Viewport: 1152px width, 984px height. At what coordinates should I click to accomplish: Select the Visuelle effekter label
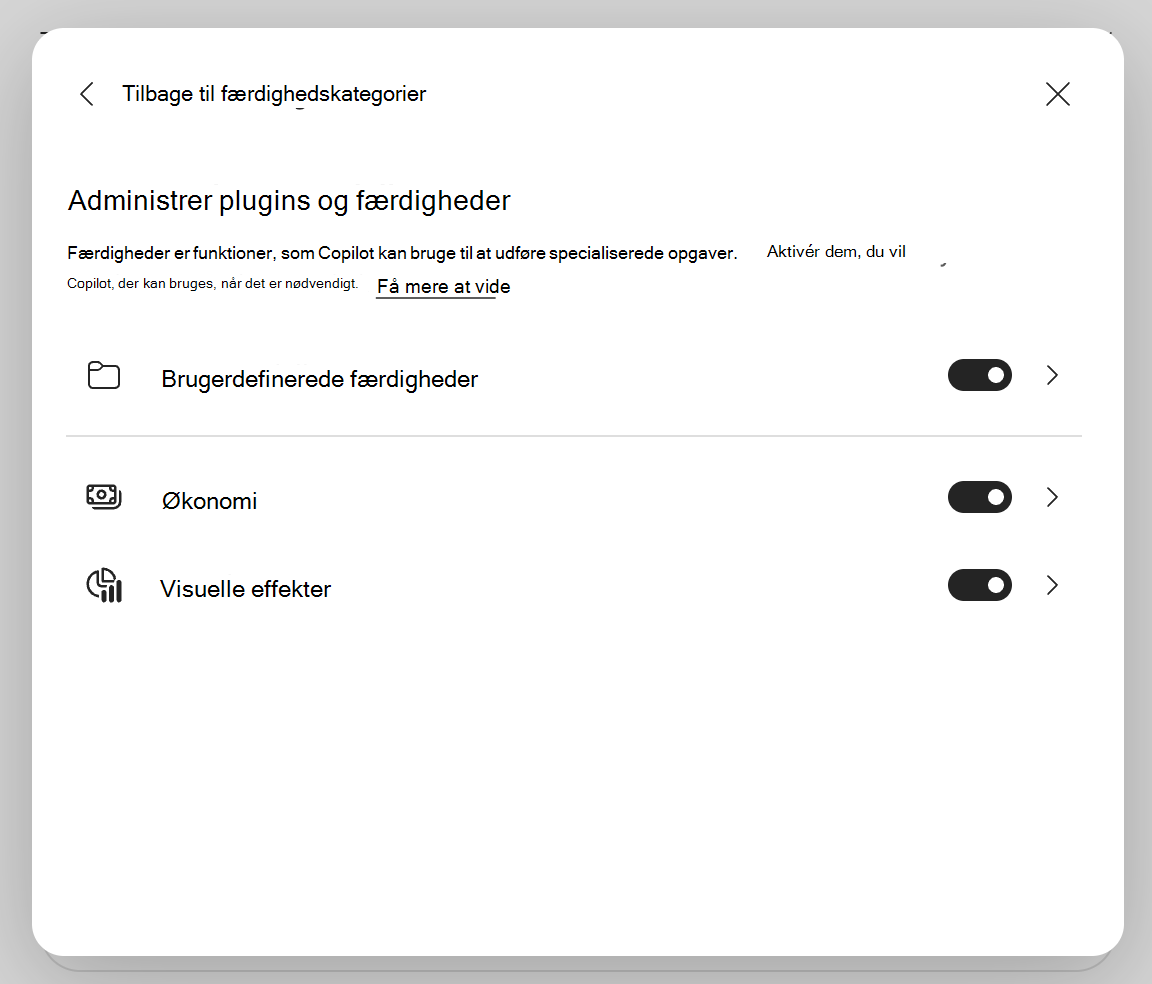click(245, 589)
